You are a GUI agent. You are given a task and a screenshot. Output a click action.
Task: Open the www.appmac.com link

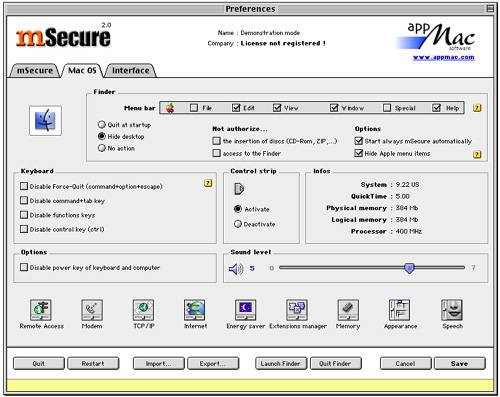click(444, 57)
